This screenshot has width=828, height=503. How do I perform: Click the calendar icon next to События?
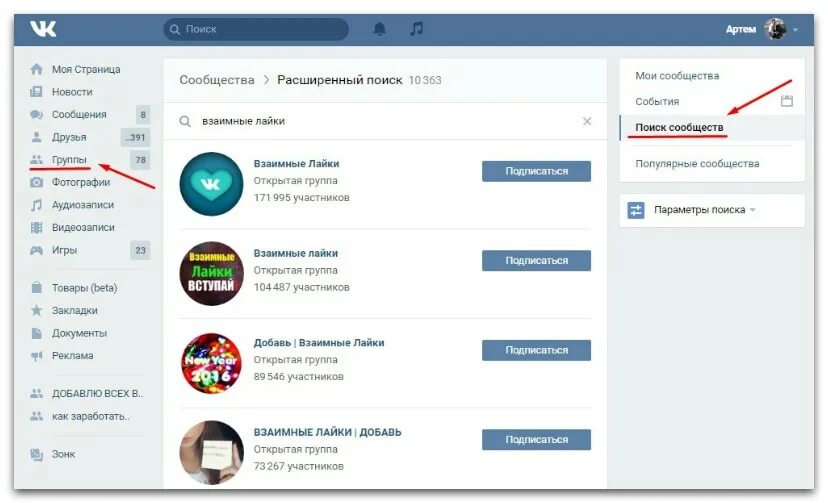click(787, 101)
